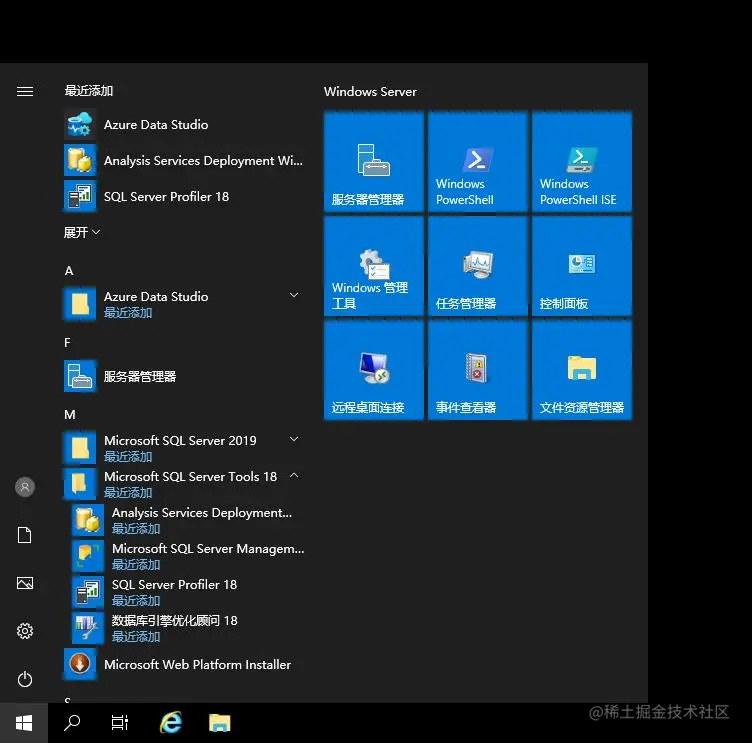Open the 控制面板 tile

[x=582, y=266]
